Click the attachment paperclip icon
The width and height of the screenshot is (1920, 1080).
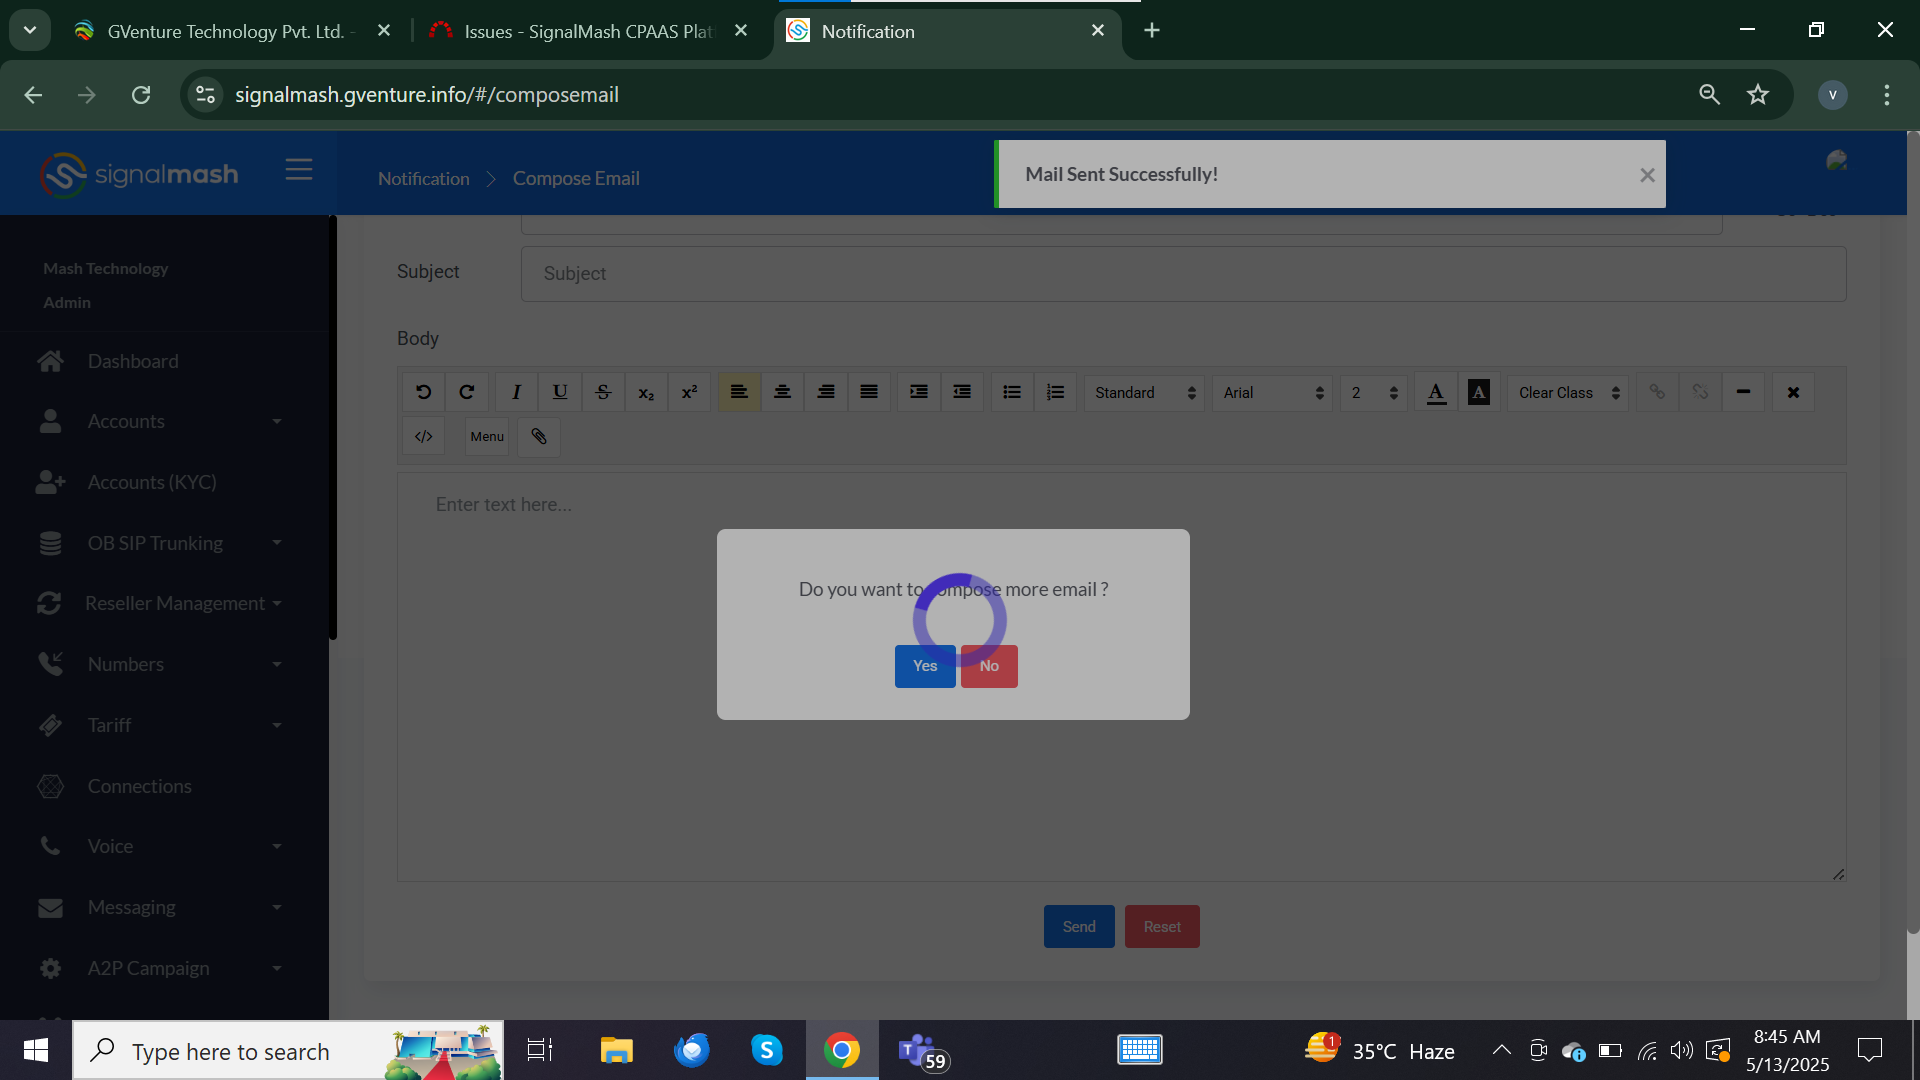click(x=539, y=437)
